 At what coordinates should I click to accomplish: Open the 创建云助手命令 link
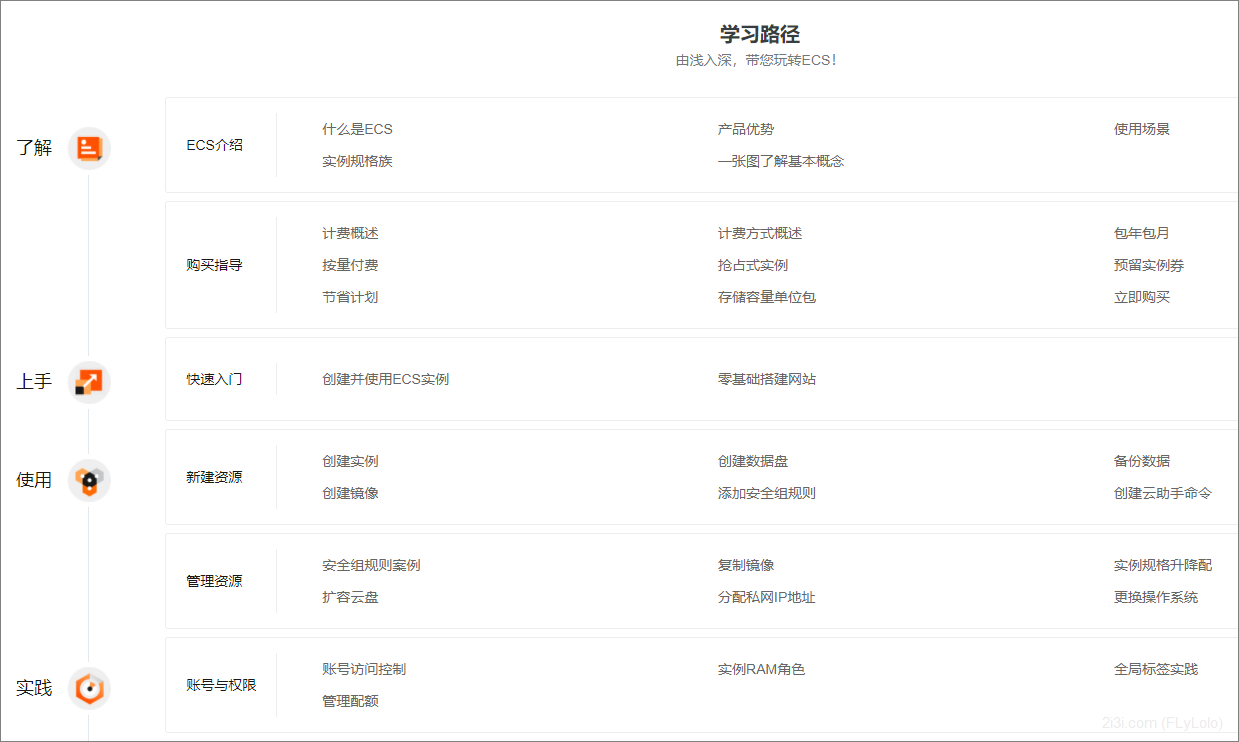tap(1163, 493)
